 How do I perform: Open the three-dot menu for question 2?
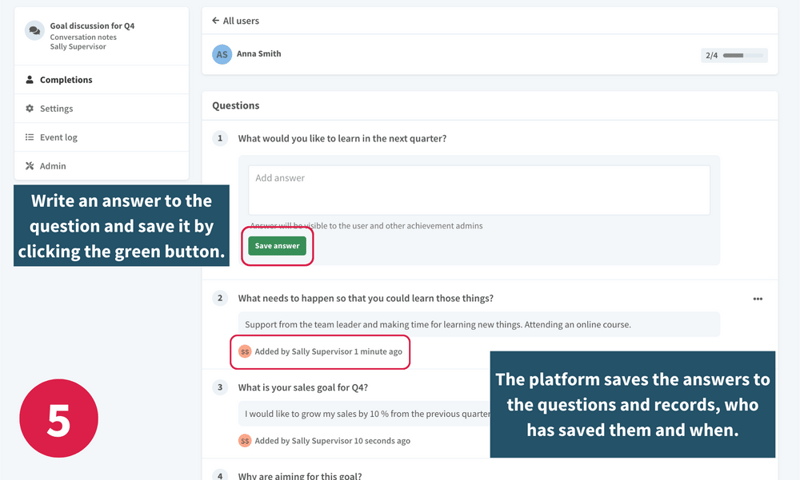tap(758, 299)
